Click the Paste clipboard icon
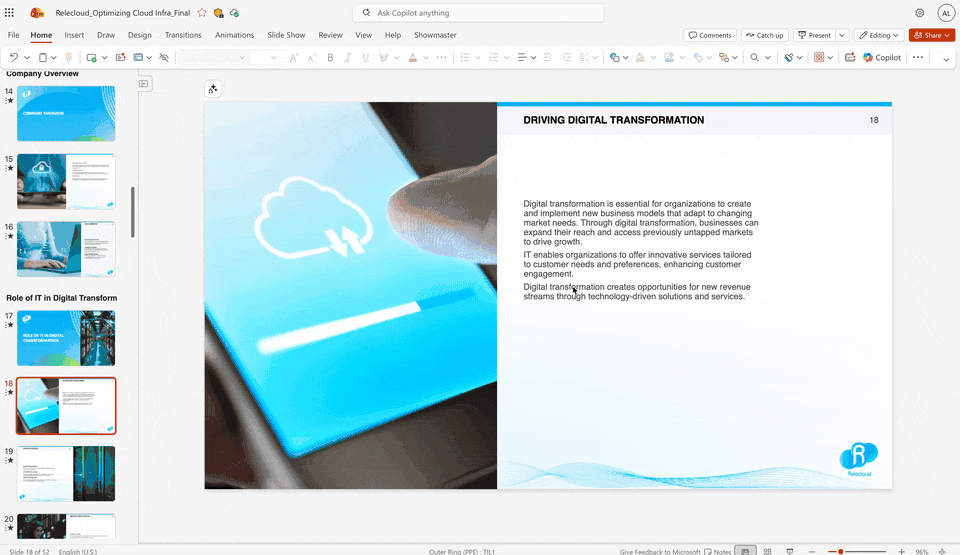 43,57
